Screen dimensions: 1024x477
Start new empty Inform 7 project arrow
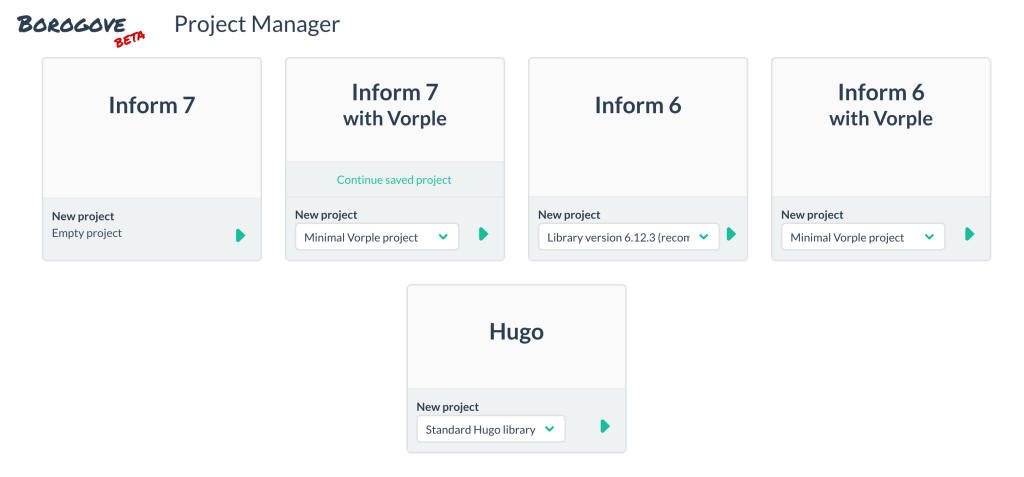coord(240,235)
